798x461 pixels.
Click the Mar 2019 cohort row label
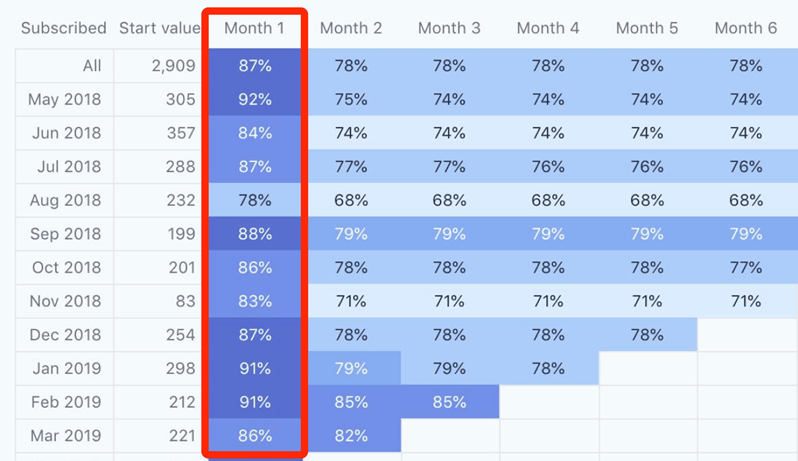coord(66,436)
